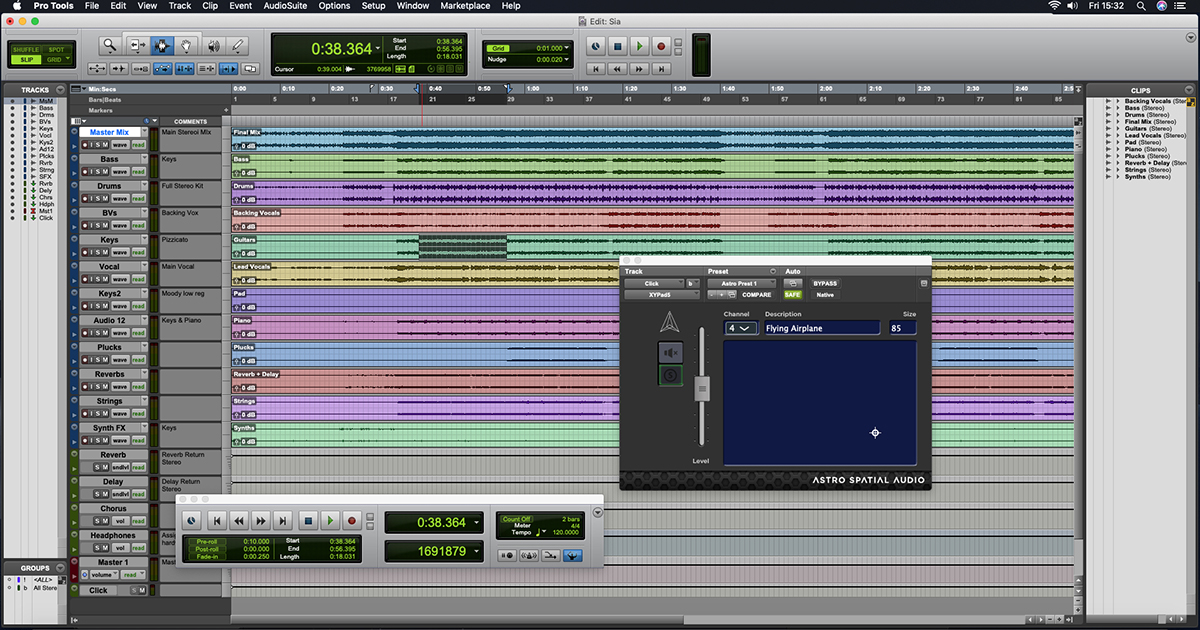
Task: Click Count Off button in Transport window
Action: [517, 519]
